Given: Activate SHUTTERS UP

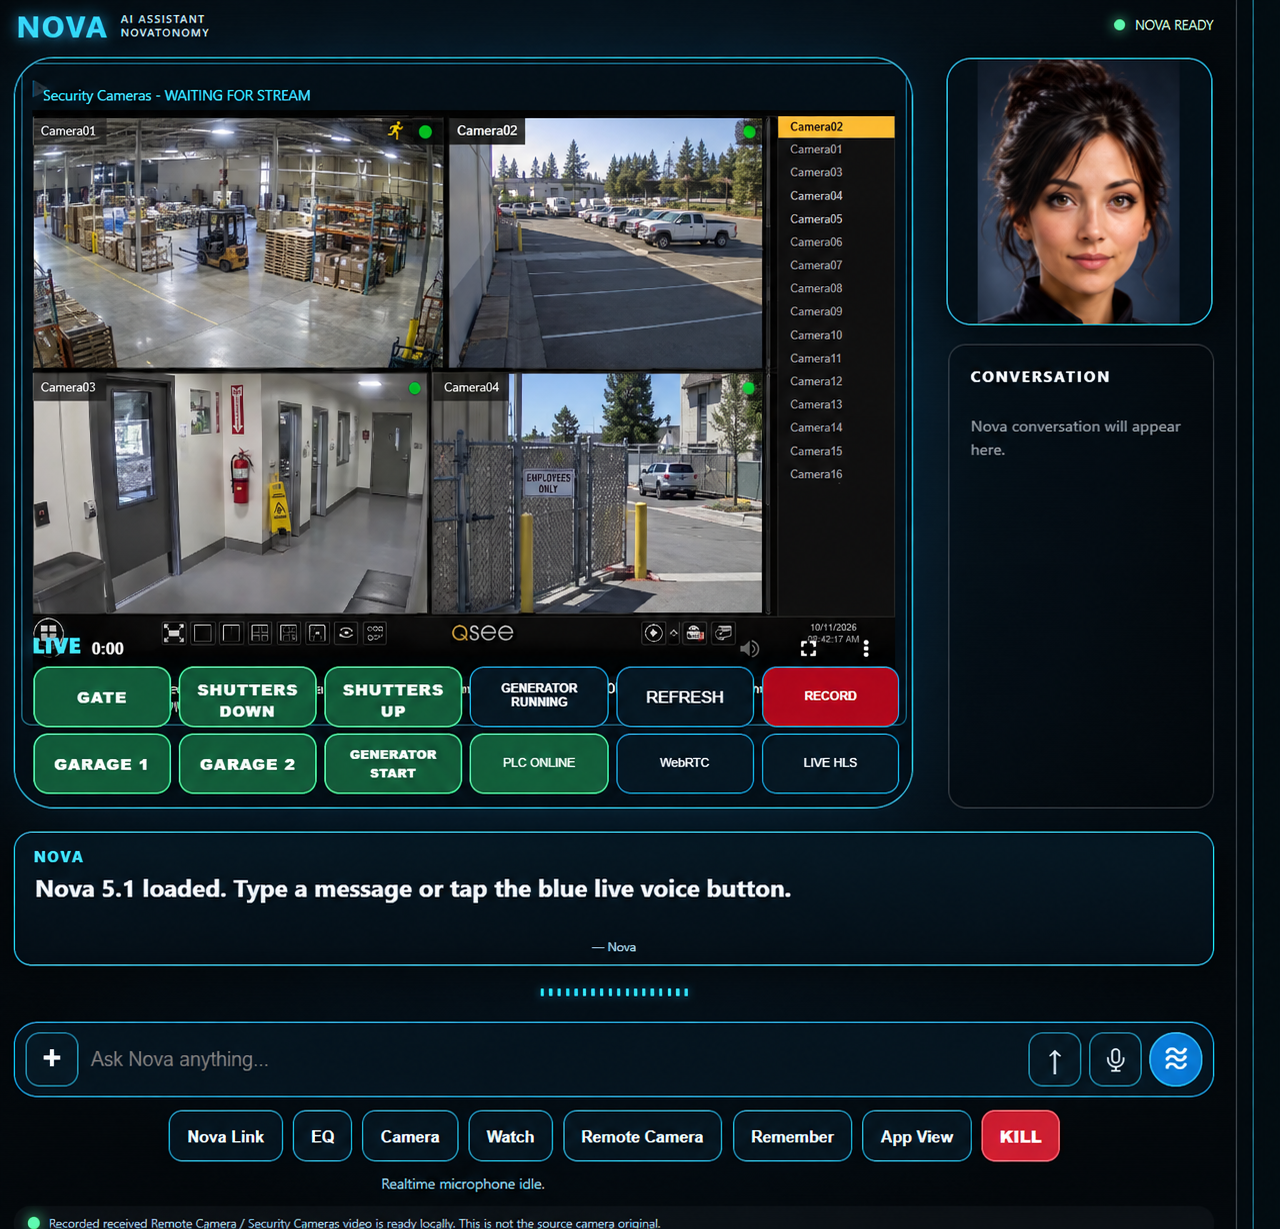Looking at the screenshot, I should (x=393, y=697).
